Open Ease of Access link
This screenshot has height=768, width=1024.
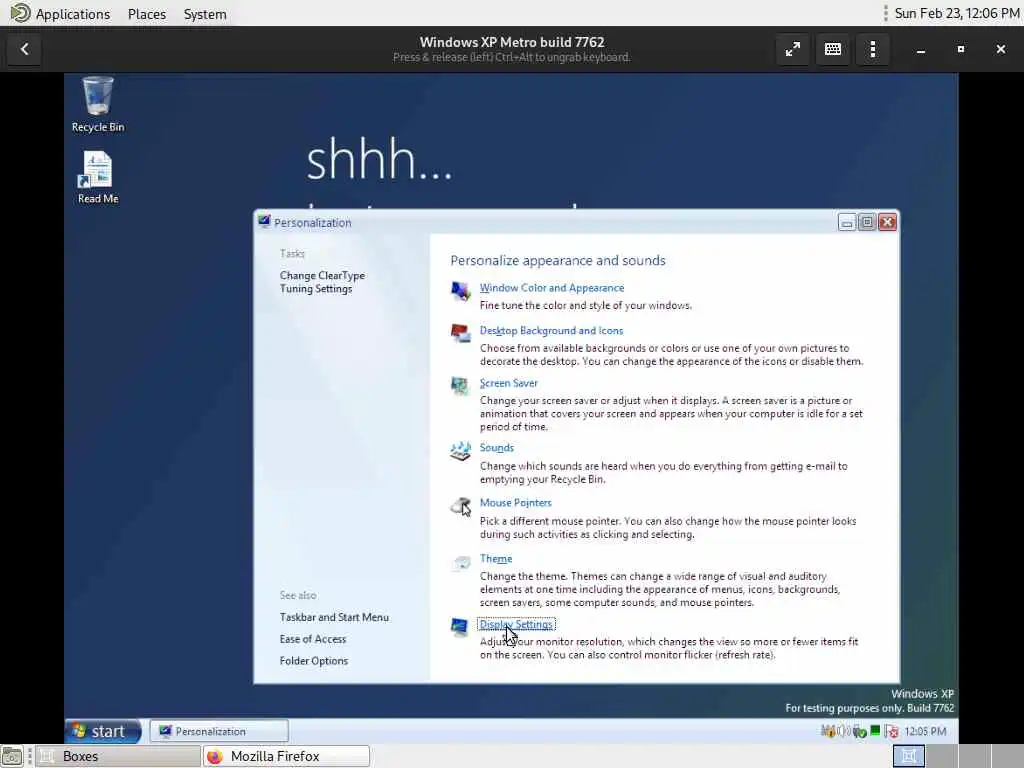click(x=313, y=639)
